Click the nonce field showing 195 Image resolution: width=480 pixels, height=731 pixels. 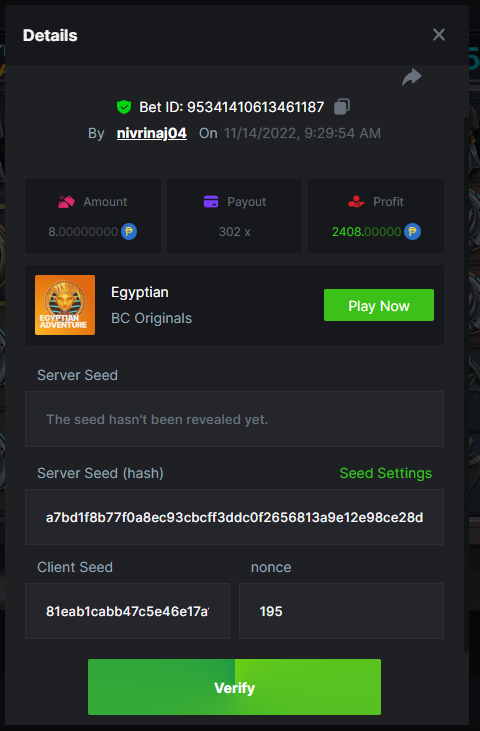click(342, 611)
